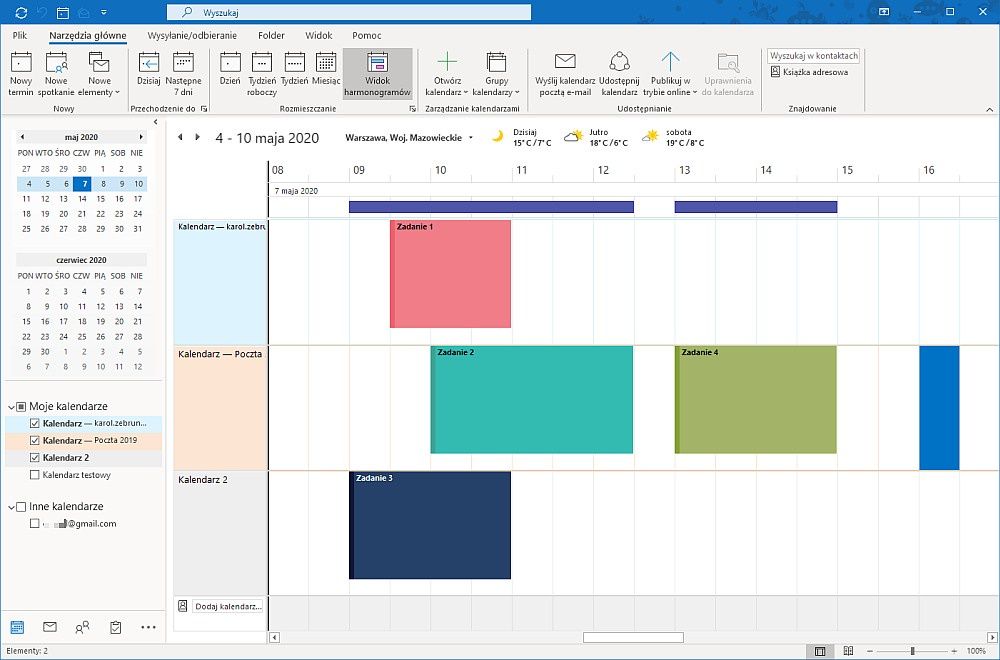
Task: Open the Folder tab
Action: [271, 35]
